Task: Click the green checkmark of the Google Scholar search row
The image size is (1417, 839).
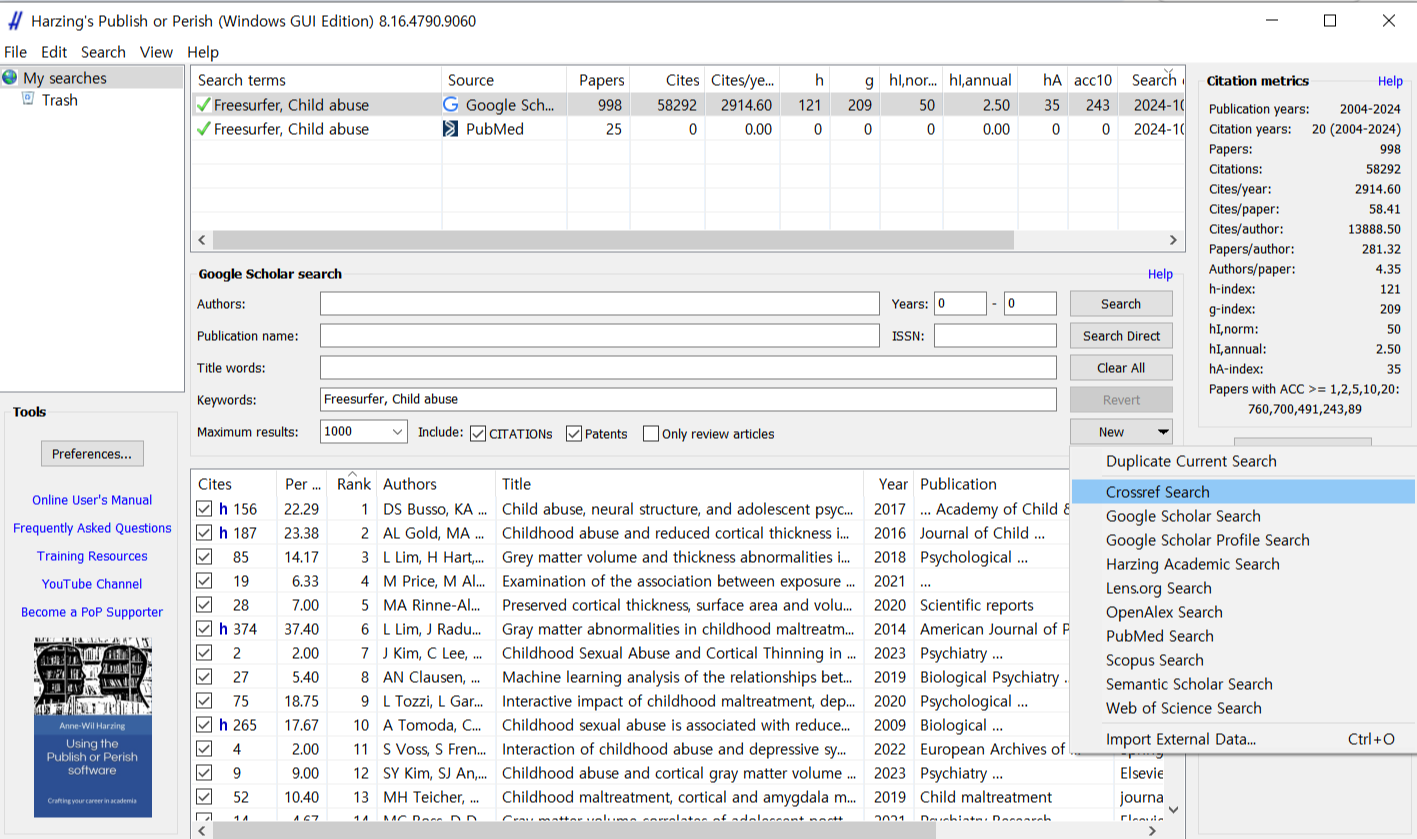Action: point(204,105)
